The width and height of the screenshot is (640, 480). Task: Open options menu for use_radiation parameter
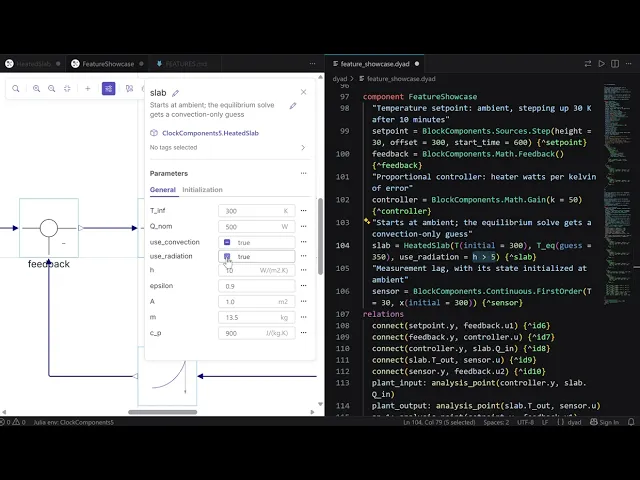(x=303, y=256)
